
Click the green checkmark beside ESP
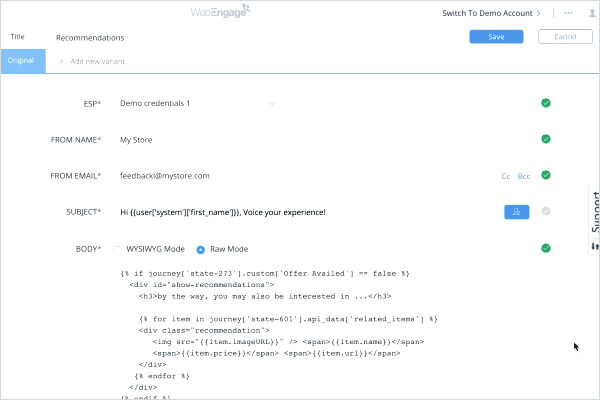tap(545, 103)
